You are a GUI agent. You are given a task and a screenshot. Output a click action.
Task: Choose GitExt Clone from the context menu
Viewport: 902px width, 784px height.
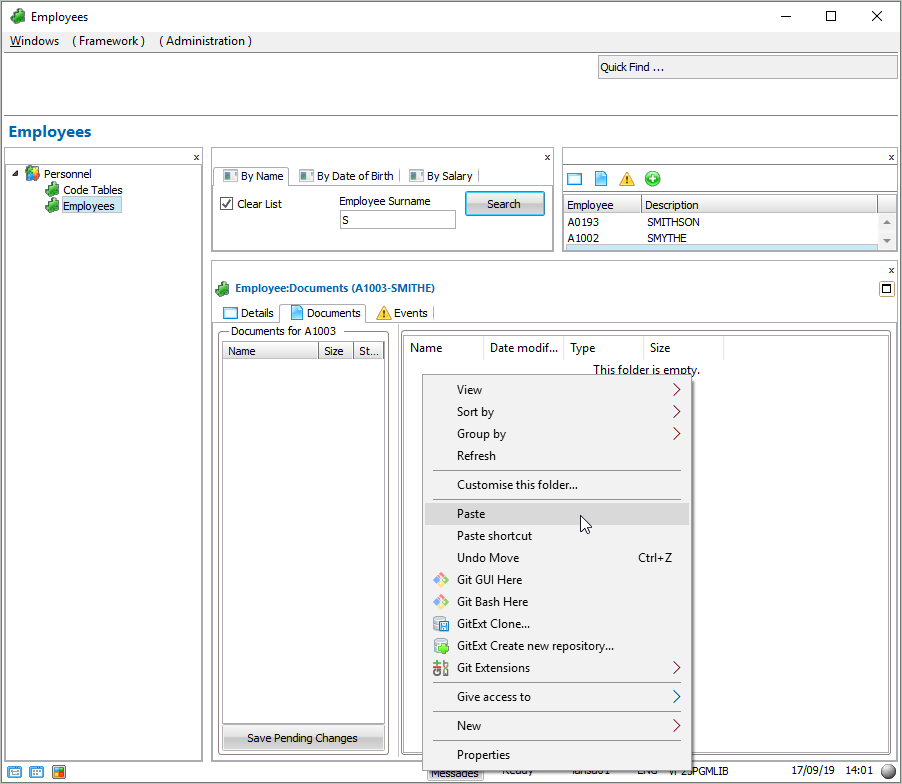point(493,624)
